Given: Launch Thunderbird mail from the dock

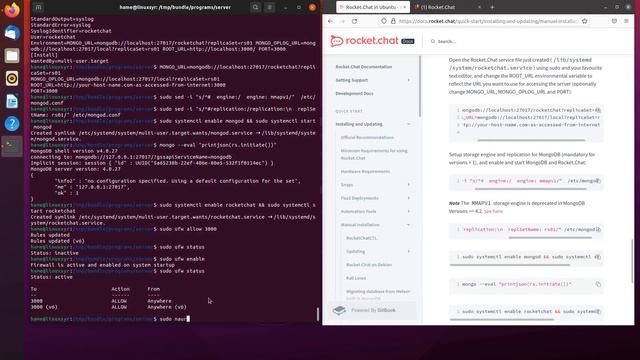Looking at the screenshot, I should pyautogui.click(x=12, y=33).
